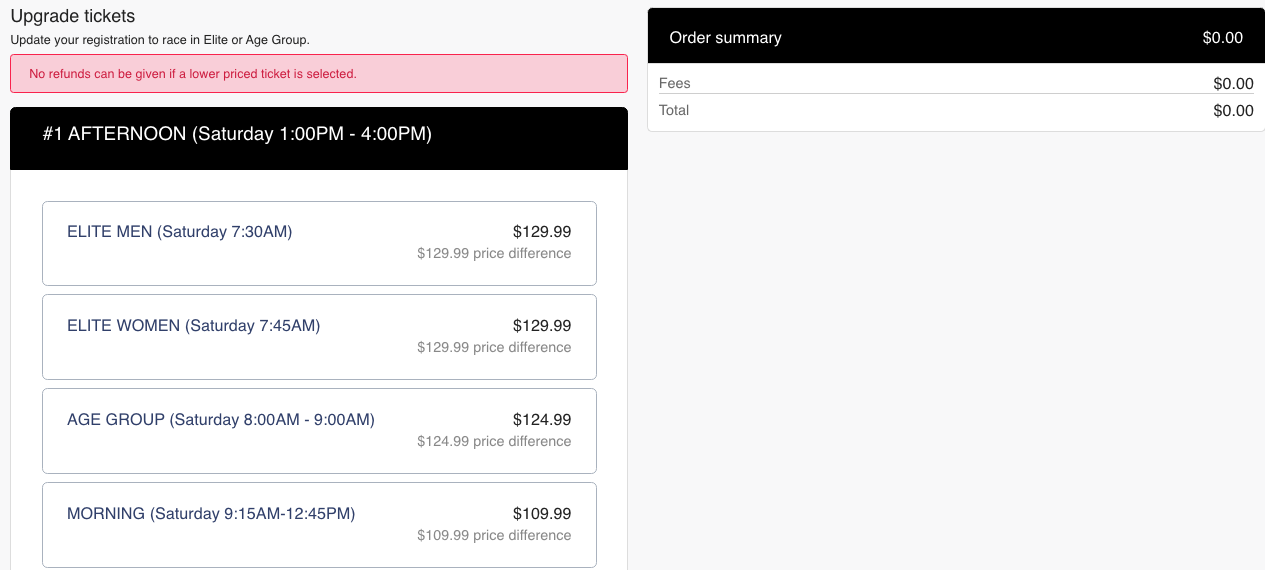The height and width of the screenshot is (570, 1265).
Task: Click the bold AGE GROUP $124.99 price
Action: click(x=542, y=420)
